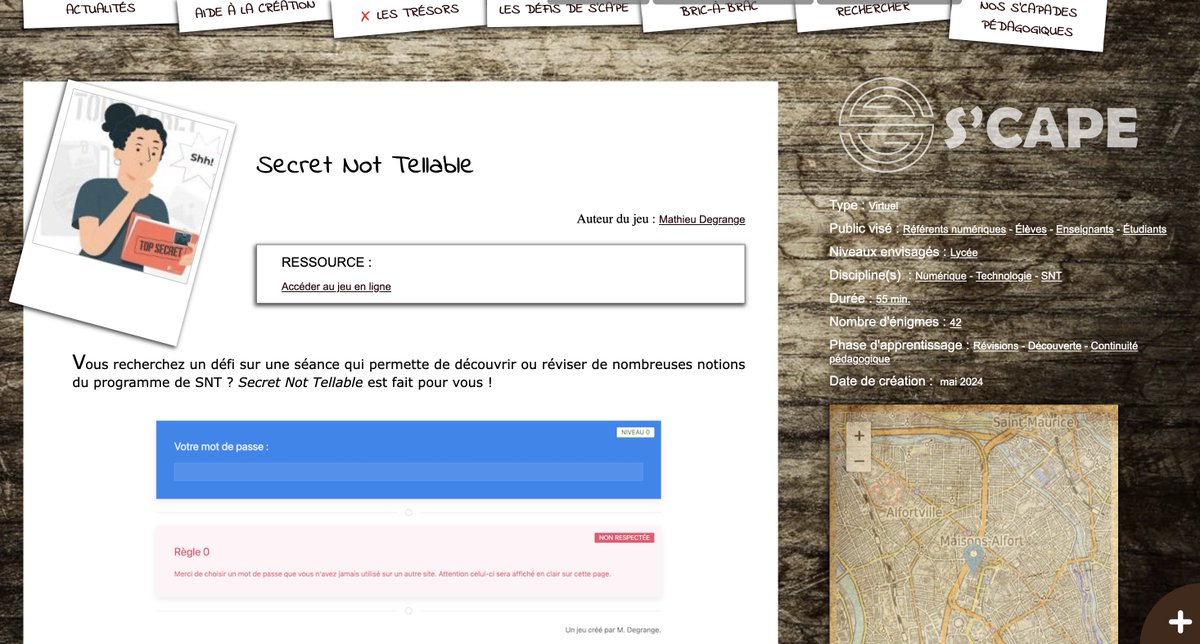
Task: Zoom out on the map
Action: (x=859, y=460)
